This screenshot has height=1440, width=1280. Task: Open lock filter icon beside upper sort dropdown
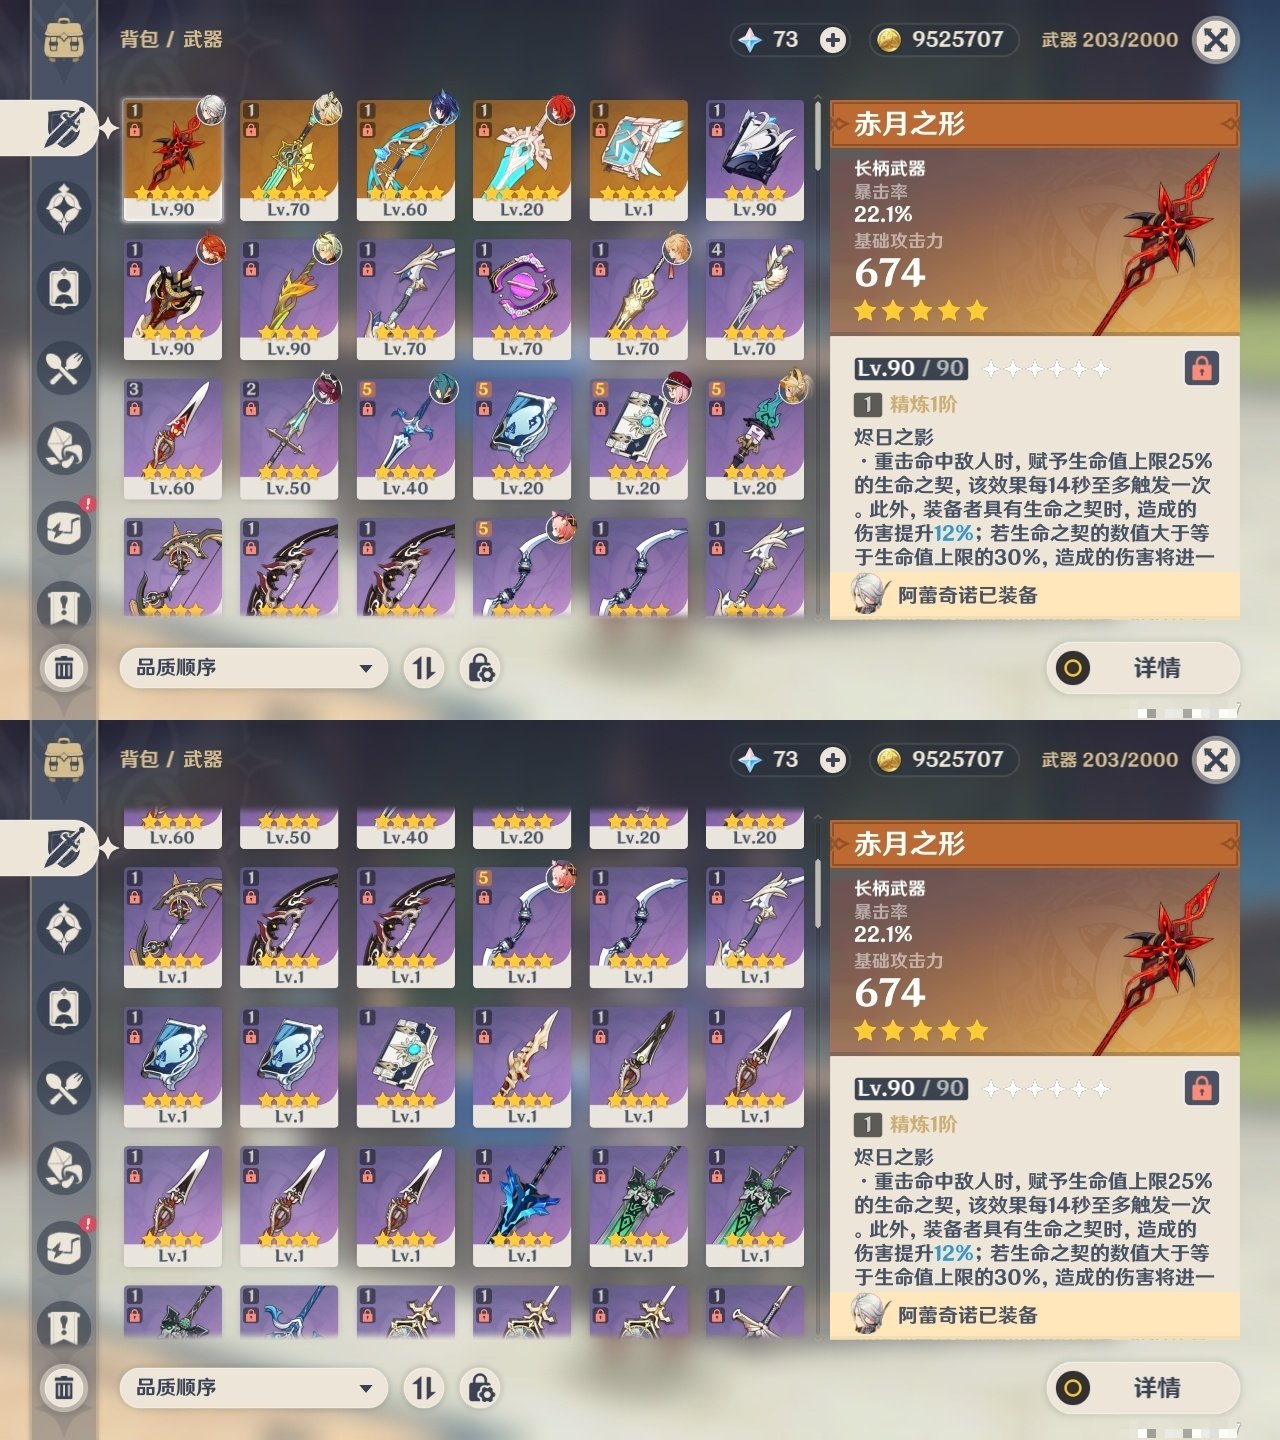click(x=481, y=668)
